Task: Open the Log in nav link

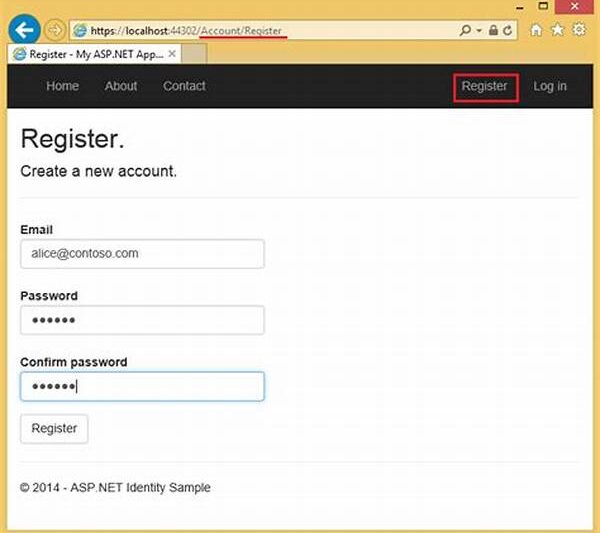Action: (550, 86)
